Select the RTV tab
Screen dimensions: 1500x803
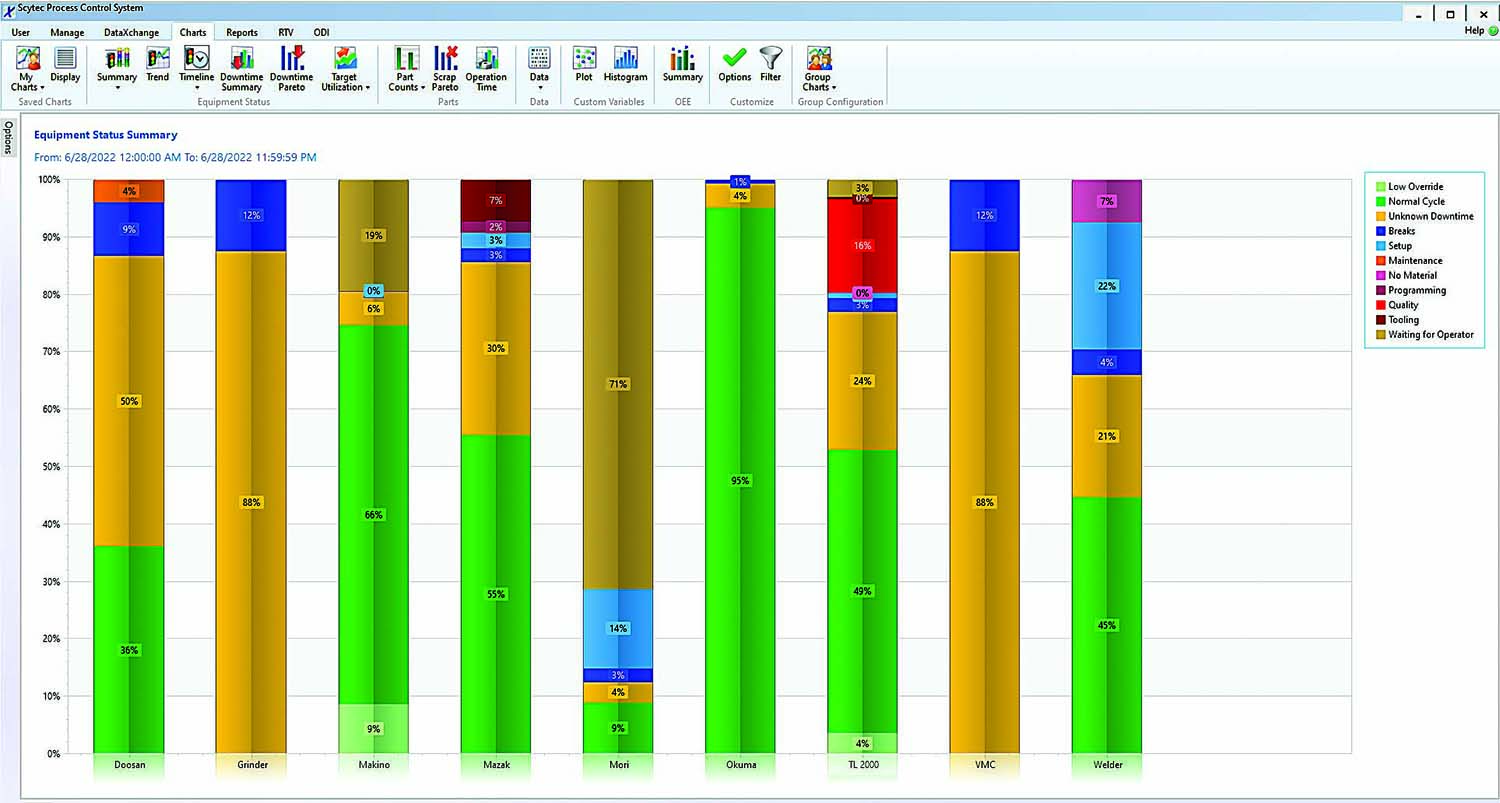286,32
